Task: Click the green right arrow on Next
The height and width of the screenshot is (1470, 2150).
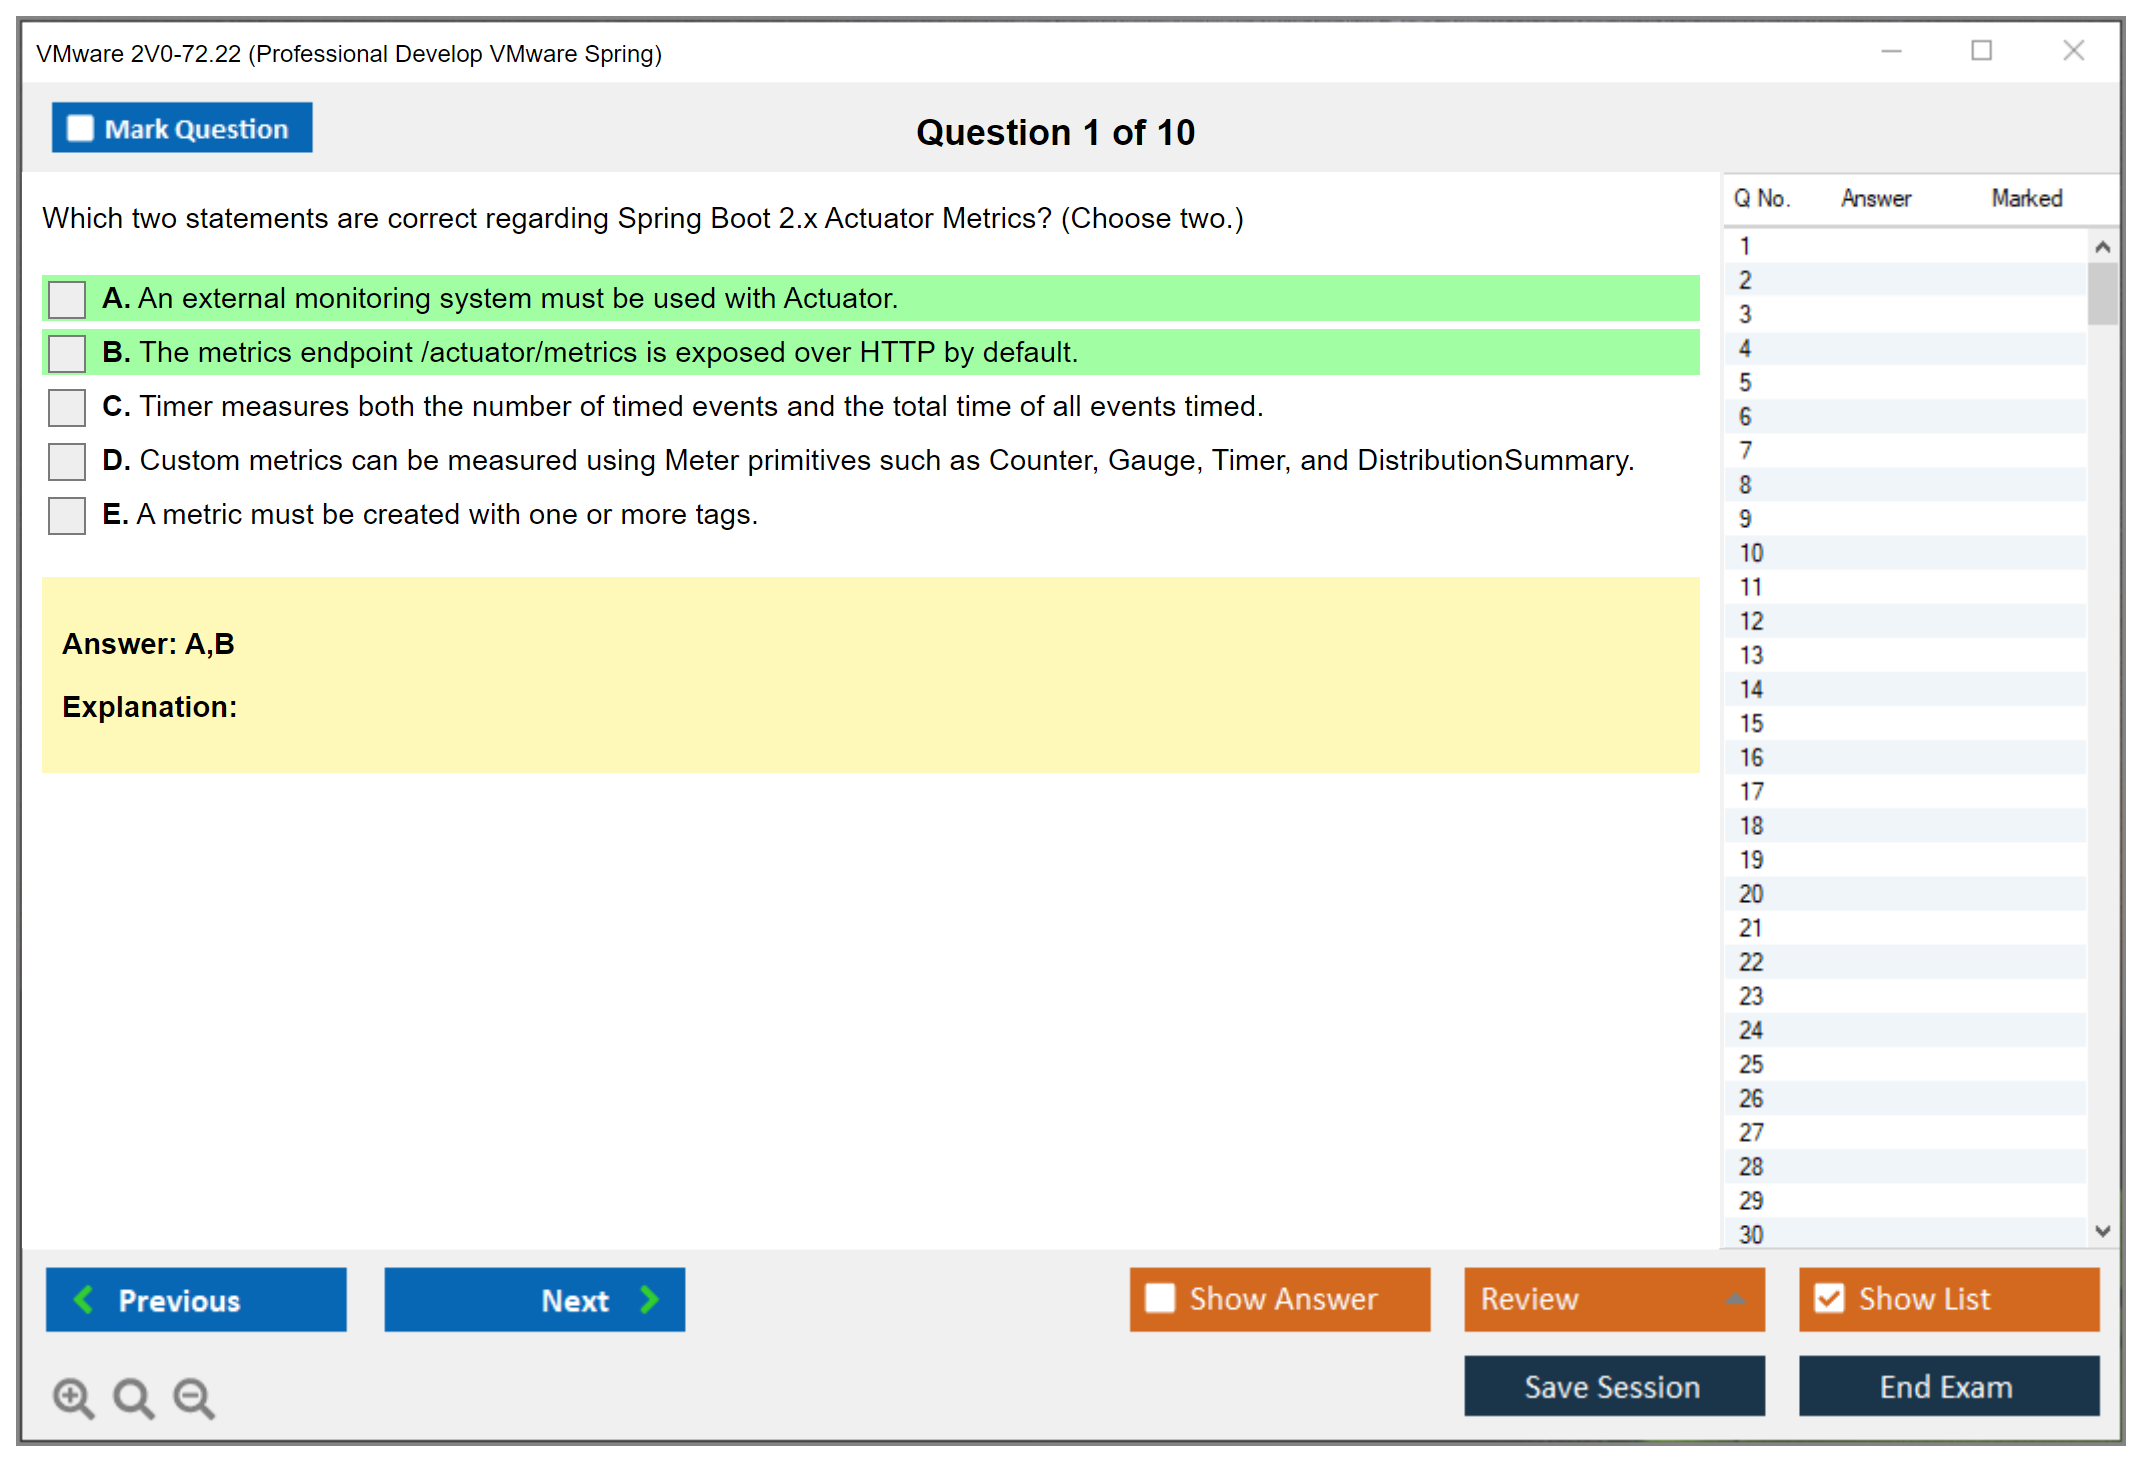Action: [649, 1299]
